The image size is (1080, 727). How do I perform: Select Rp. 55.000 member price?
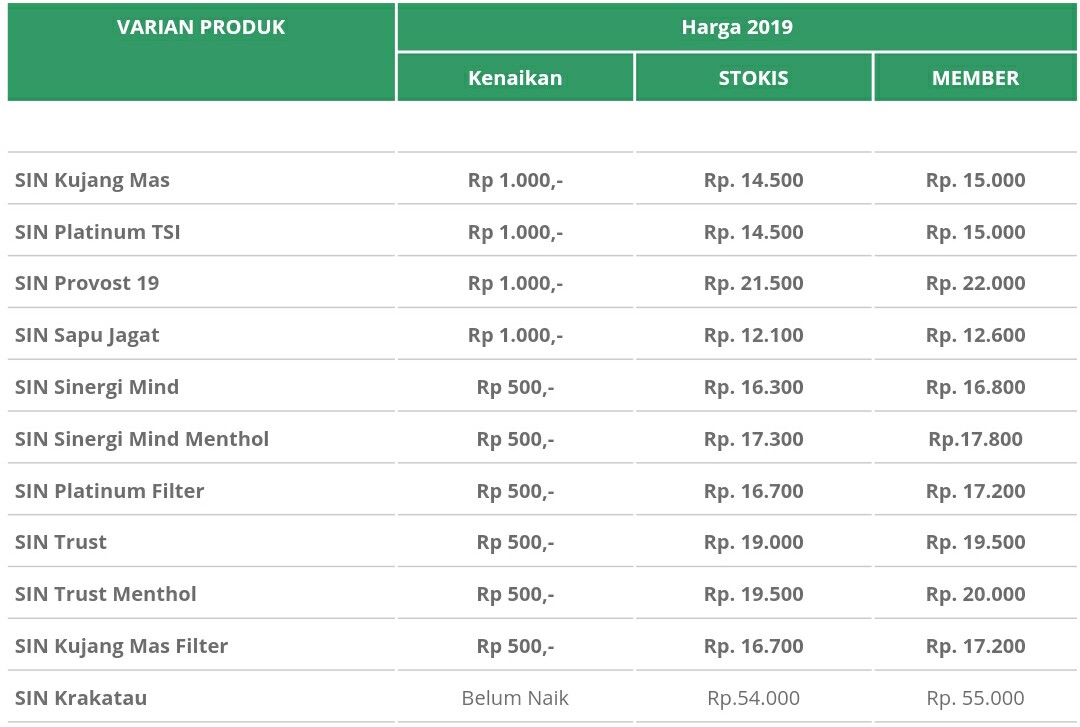975,698
